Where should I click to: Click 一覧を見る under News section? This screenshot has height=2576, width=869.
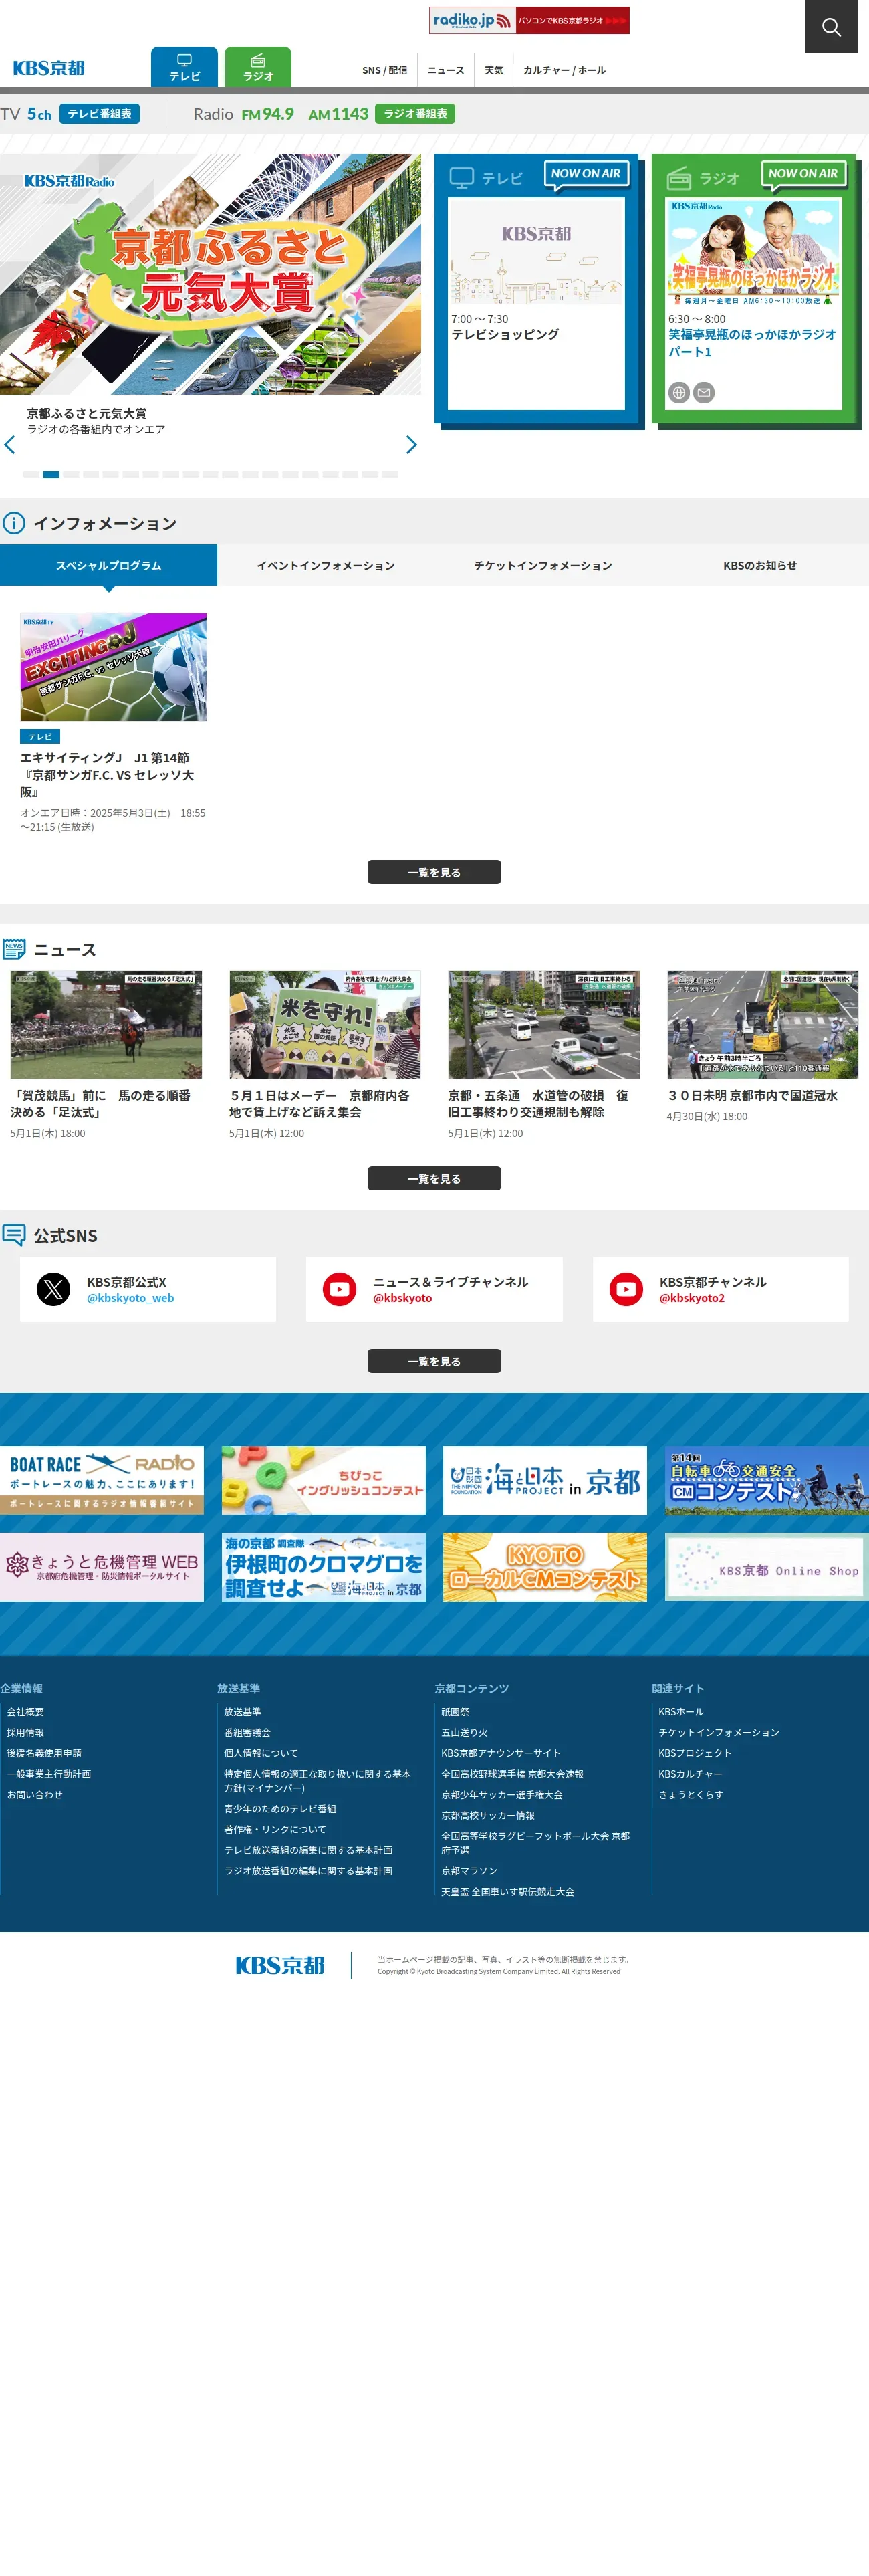click(x=434, y=1179)
